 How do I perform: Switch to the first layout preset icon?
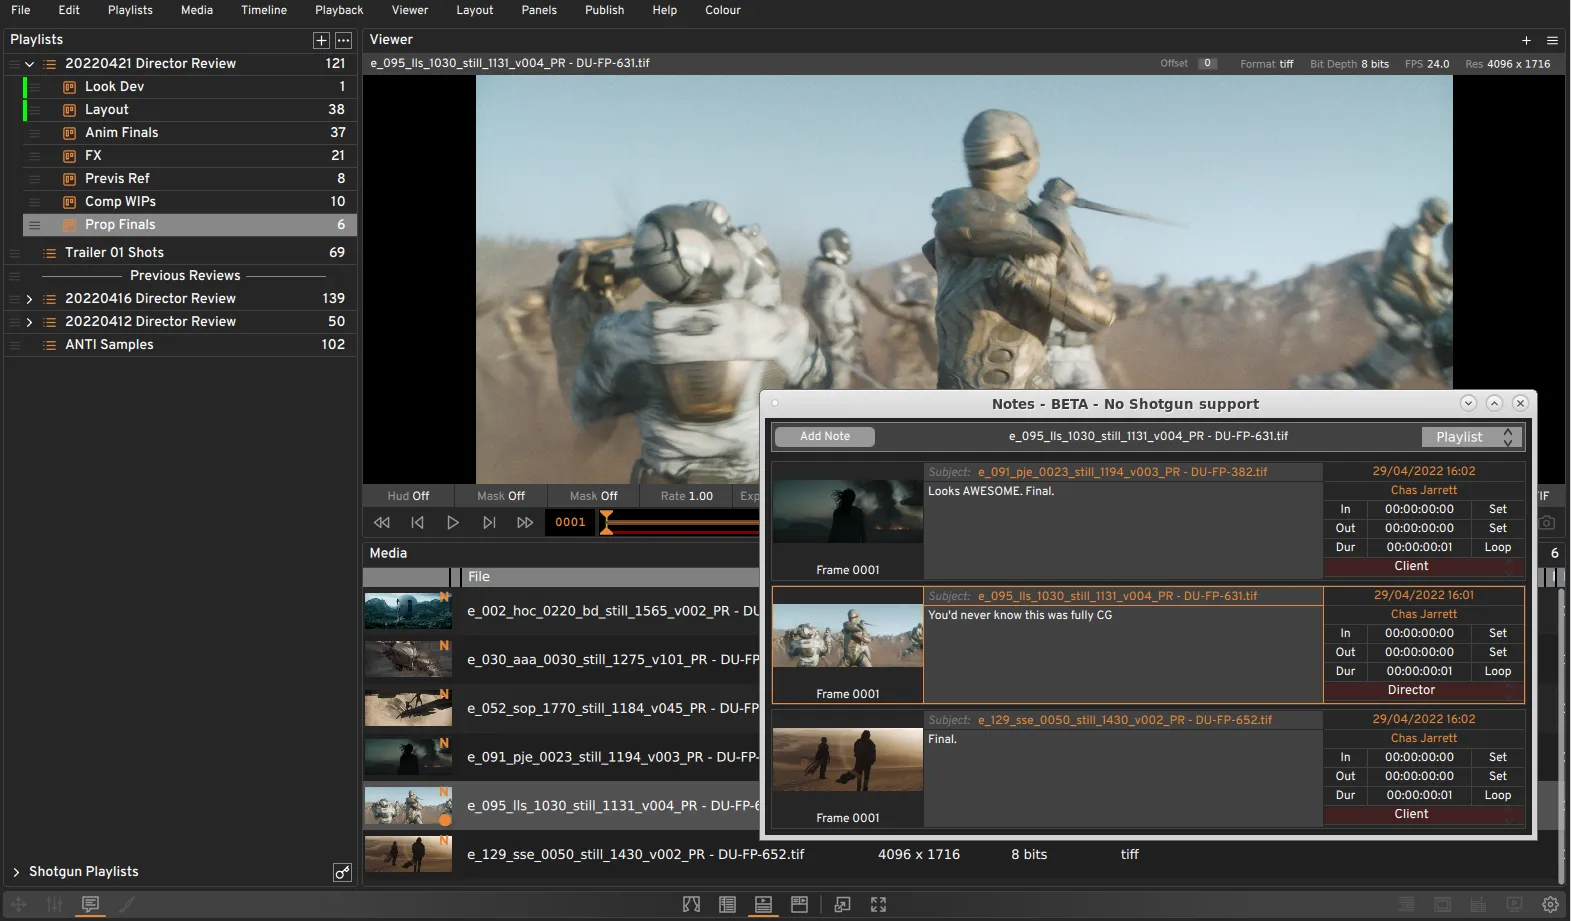click(x=691, y=904)
